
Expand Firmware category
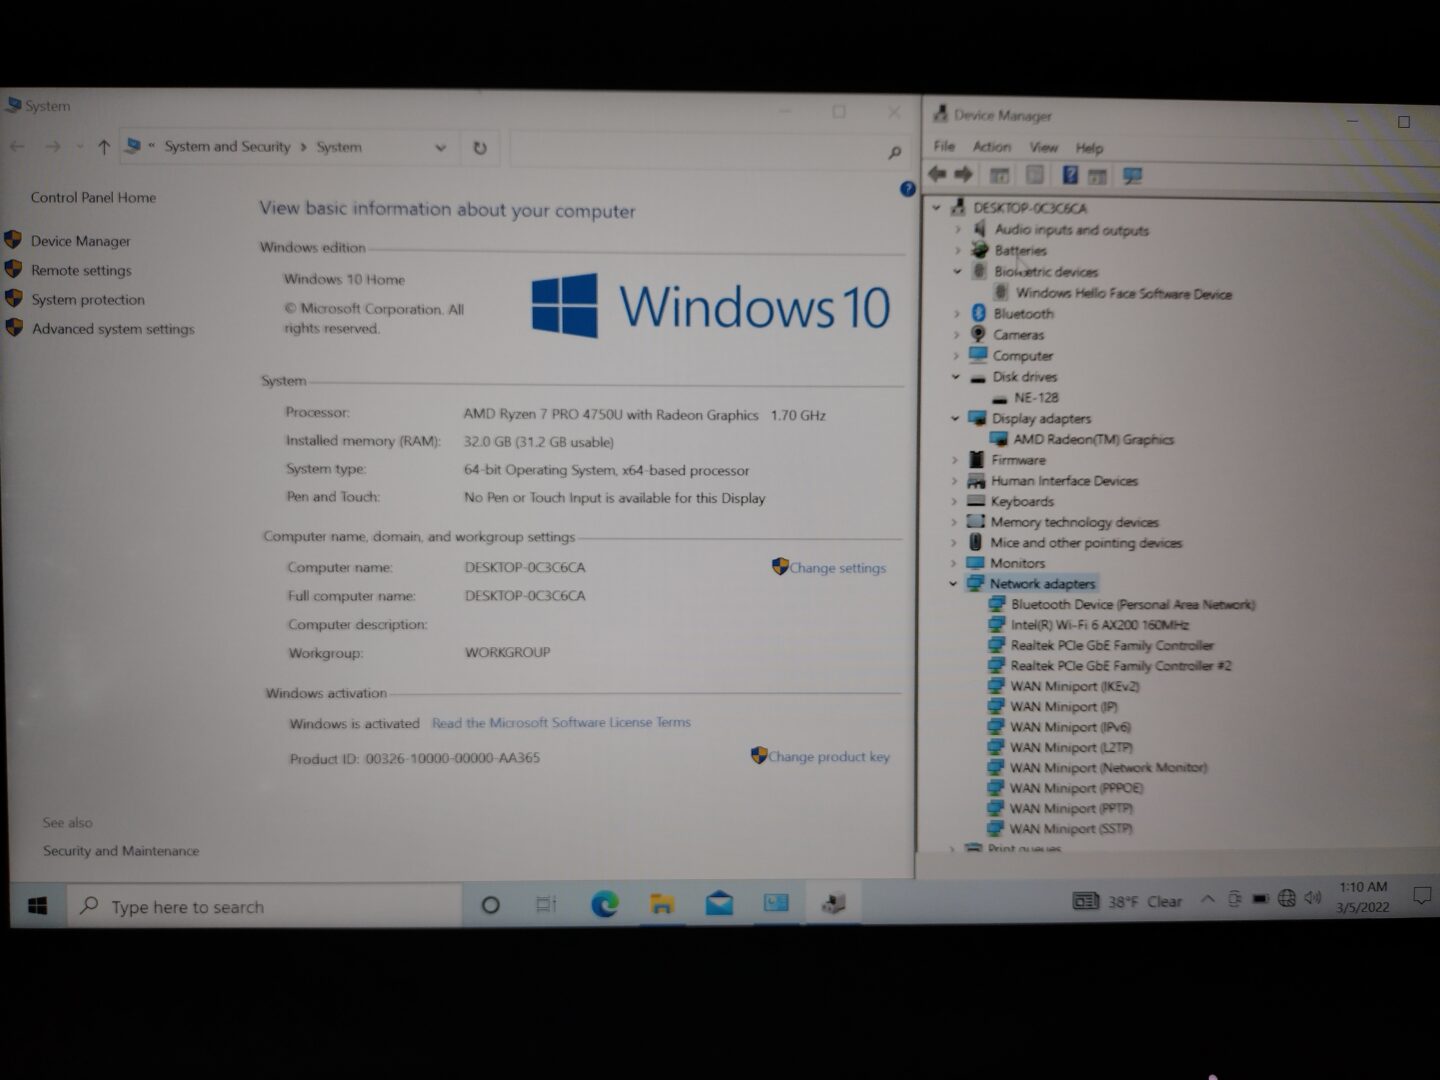coord(955,460)
